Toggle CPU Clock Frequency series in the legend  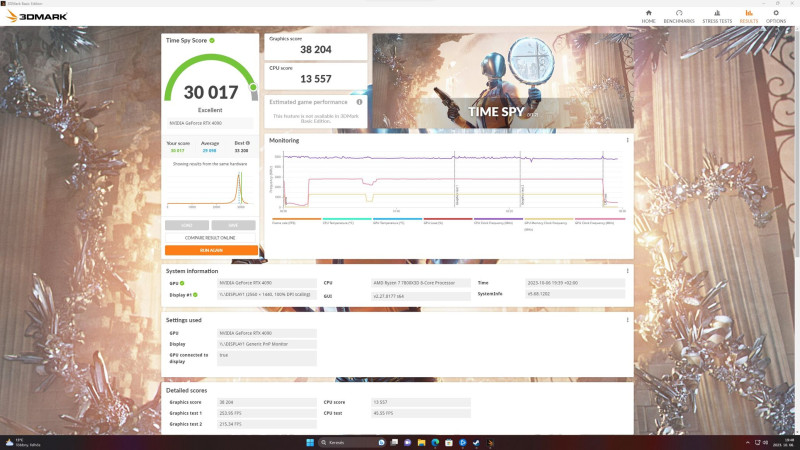click(498, 221)
